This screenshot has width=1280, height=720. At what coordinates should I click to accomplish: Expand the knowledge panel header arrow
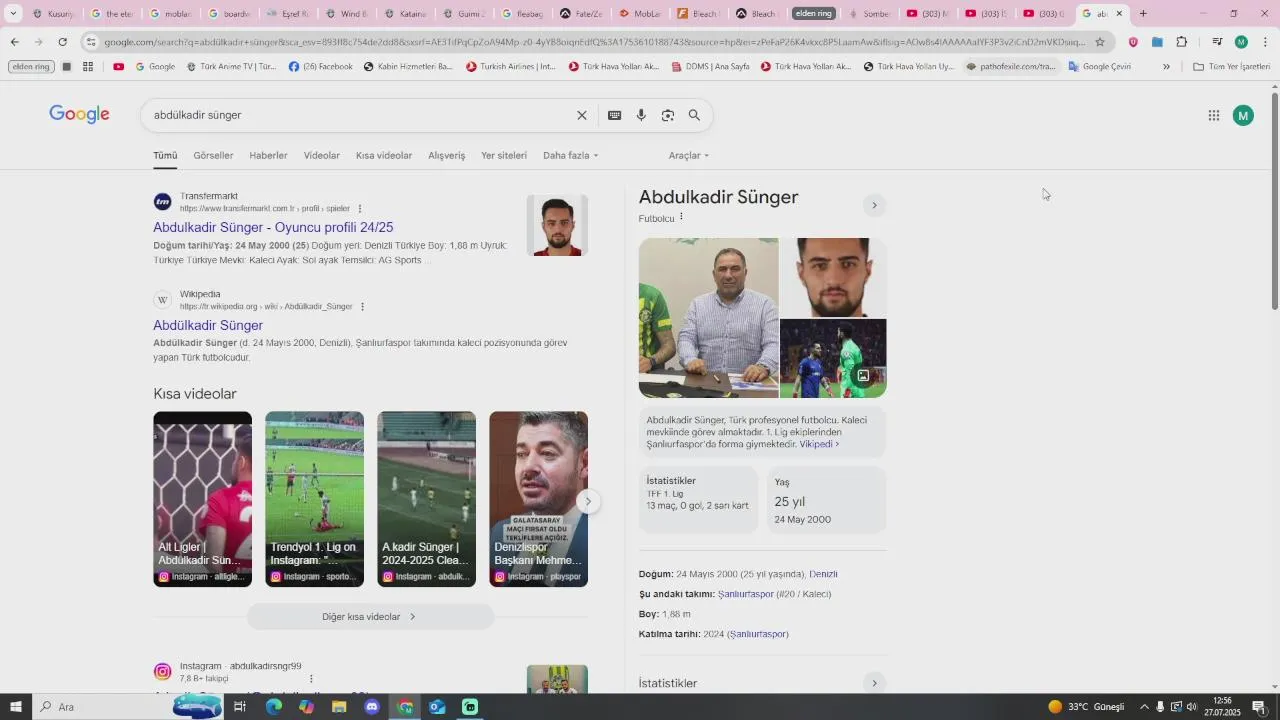[x=874, y=205]
